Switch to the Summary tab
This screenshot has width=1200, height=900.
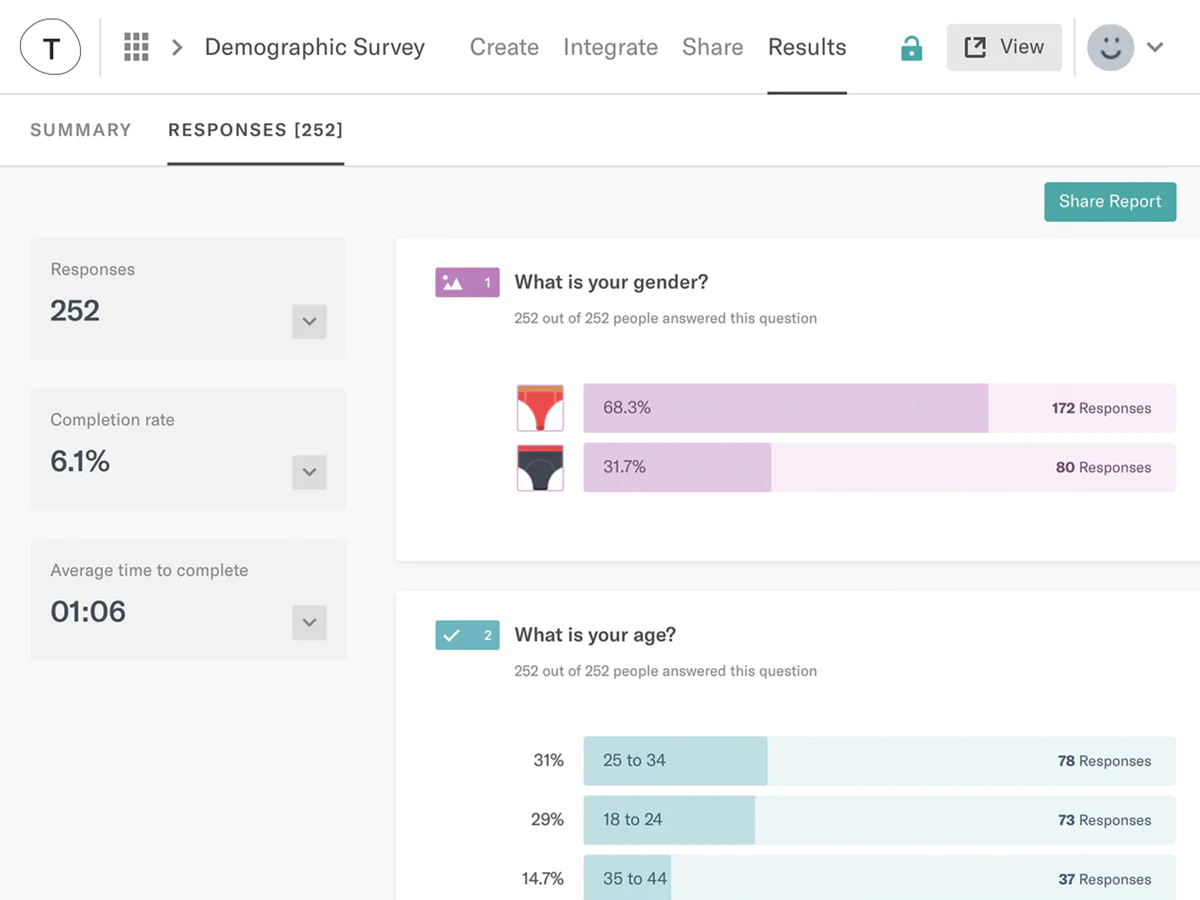point(81,130)
